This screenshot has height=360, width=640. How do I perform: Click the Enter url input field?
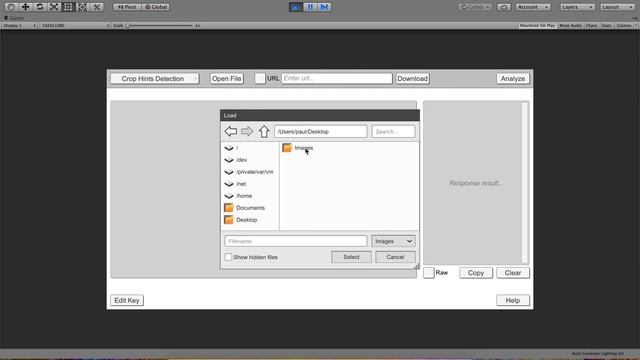pos(337,78)
